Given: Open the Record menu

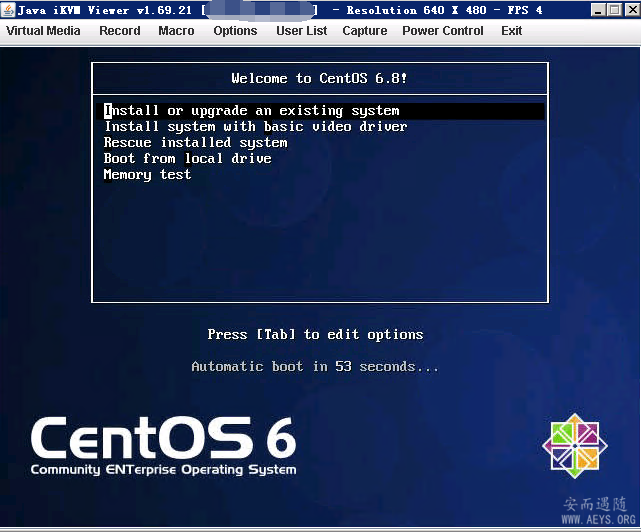Looking at the screenshot, I should pyautogui.click(x=120, y=31).
